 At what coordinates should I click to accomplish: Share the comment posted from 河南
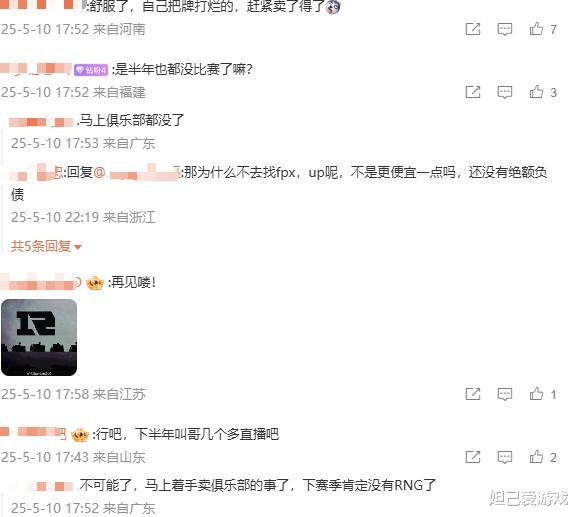click(473, 29)
